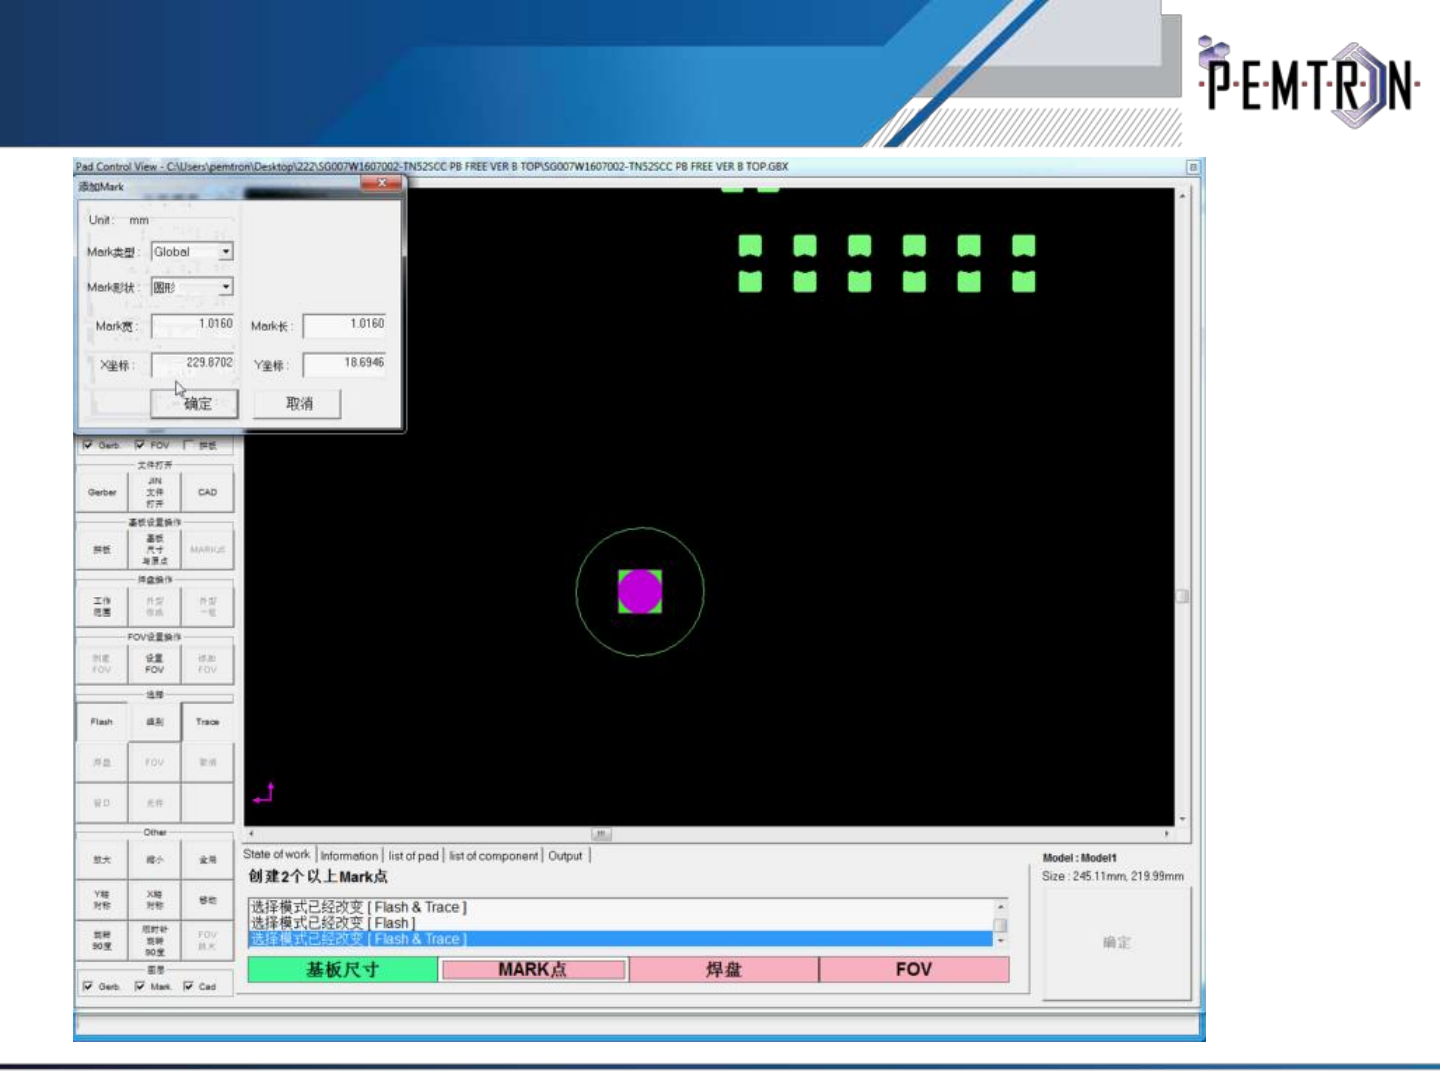Click the full view button beside zoom out
This screenshot has height=1080, width=1440.
(x=207, y=860)
